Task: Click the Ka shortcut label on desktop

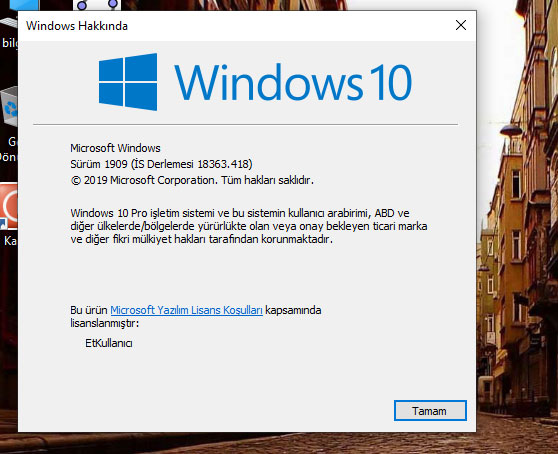Action: click(x=10, y=241)
